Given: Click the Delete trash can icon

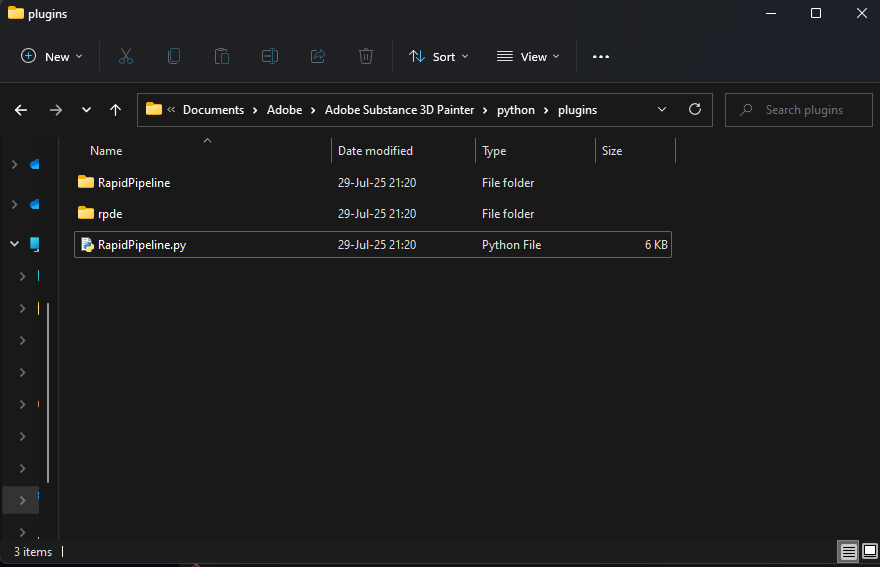Looking at the screenshot, I should pos(366,57).
